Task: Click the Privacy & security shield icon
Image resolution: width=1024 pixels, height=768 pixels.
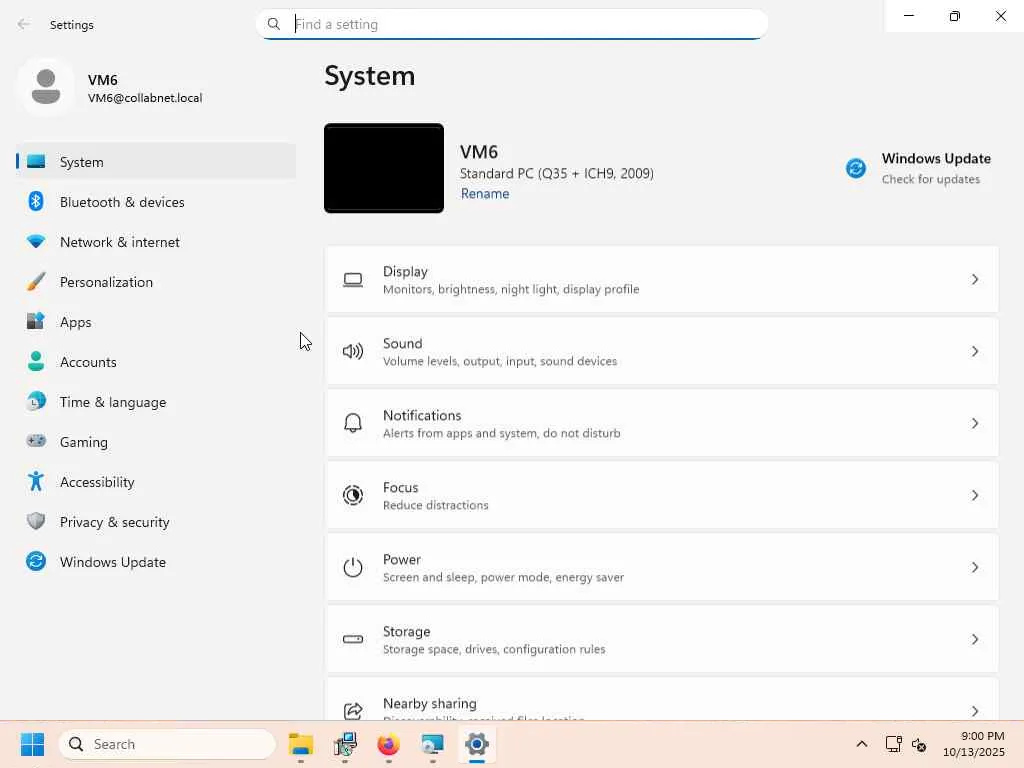Action: click(x=36, y=521)
